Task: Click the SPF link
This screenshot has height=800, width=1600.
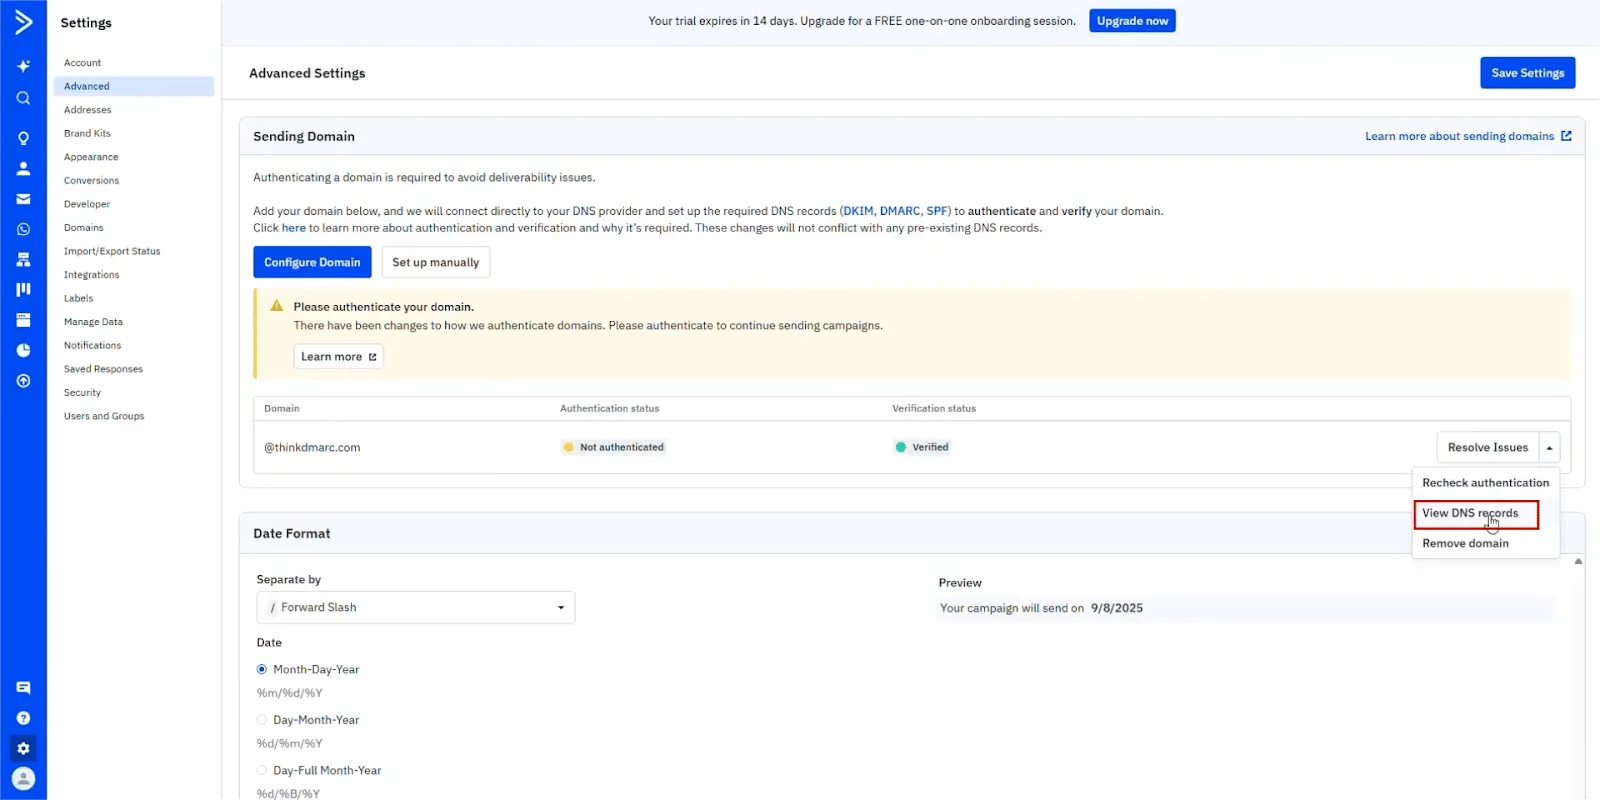Action: (936, 211)
